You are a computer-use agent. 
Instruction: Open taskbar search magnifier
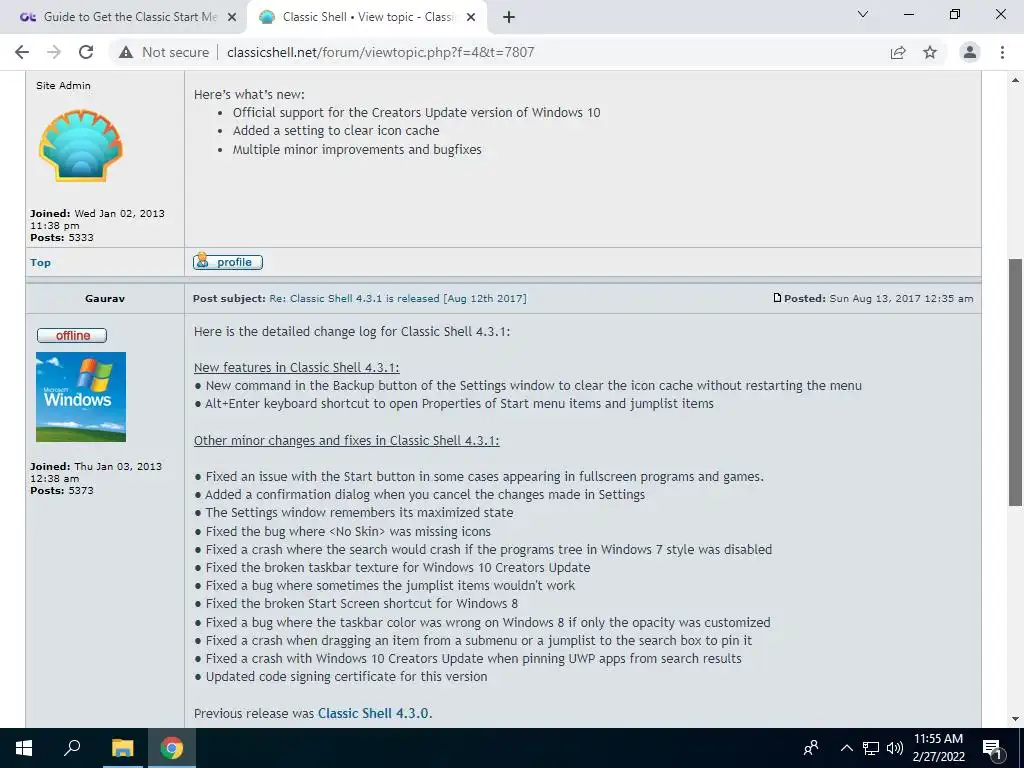tap(72, 748)
